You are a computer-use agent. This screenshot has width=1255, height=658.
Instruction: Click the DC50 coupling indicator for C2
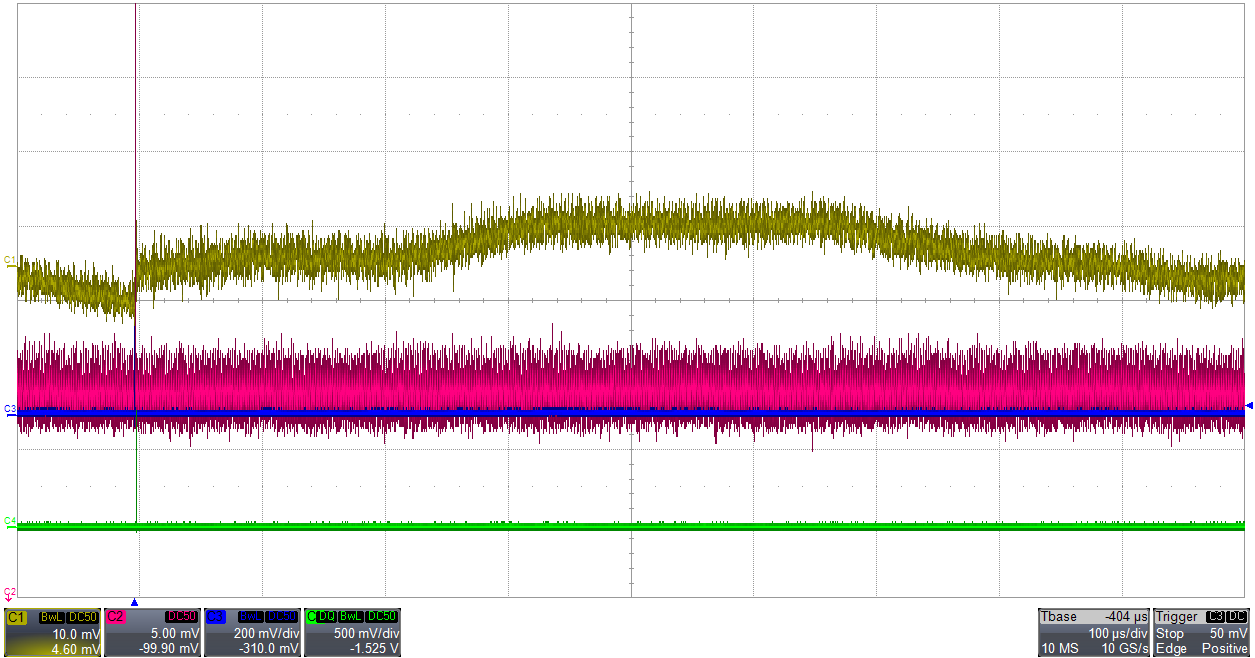coord(182,617)
